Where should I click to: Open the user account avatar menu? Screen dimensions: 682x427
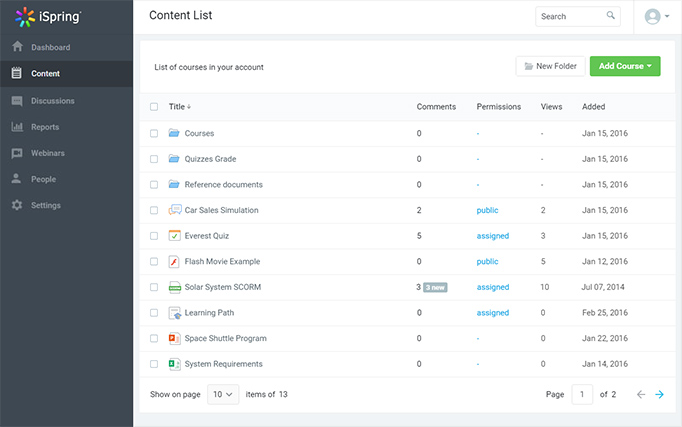[x=657, y=17]
